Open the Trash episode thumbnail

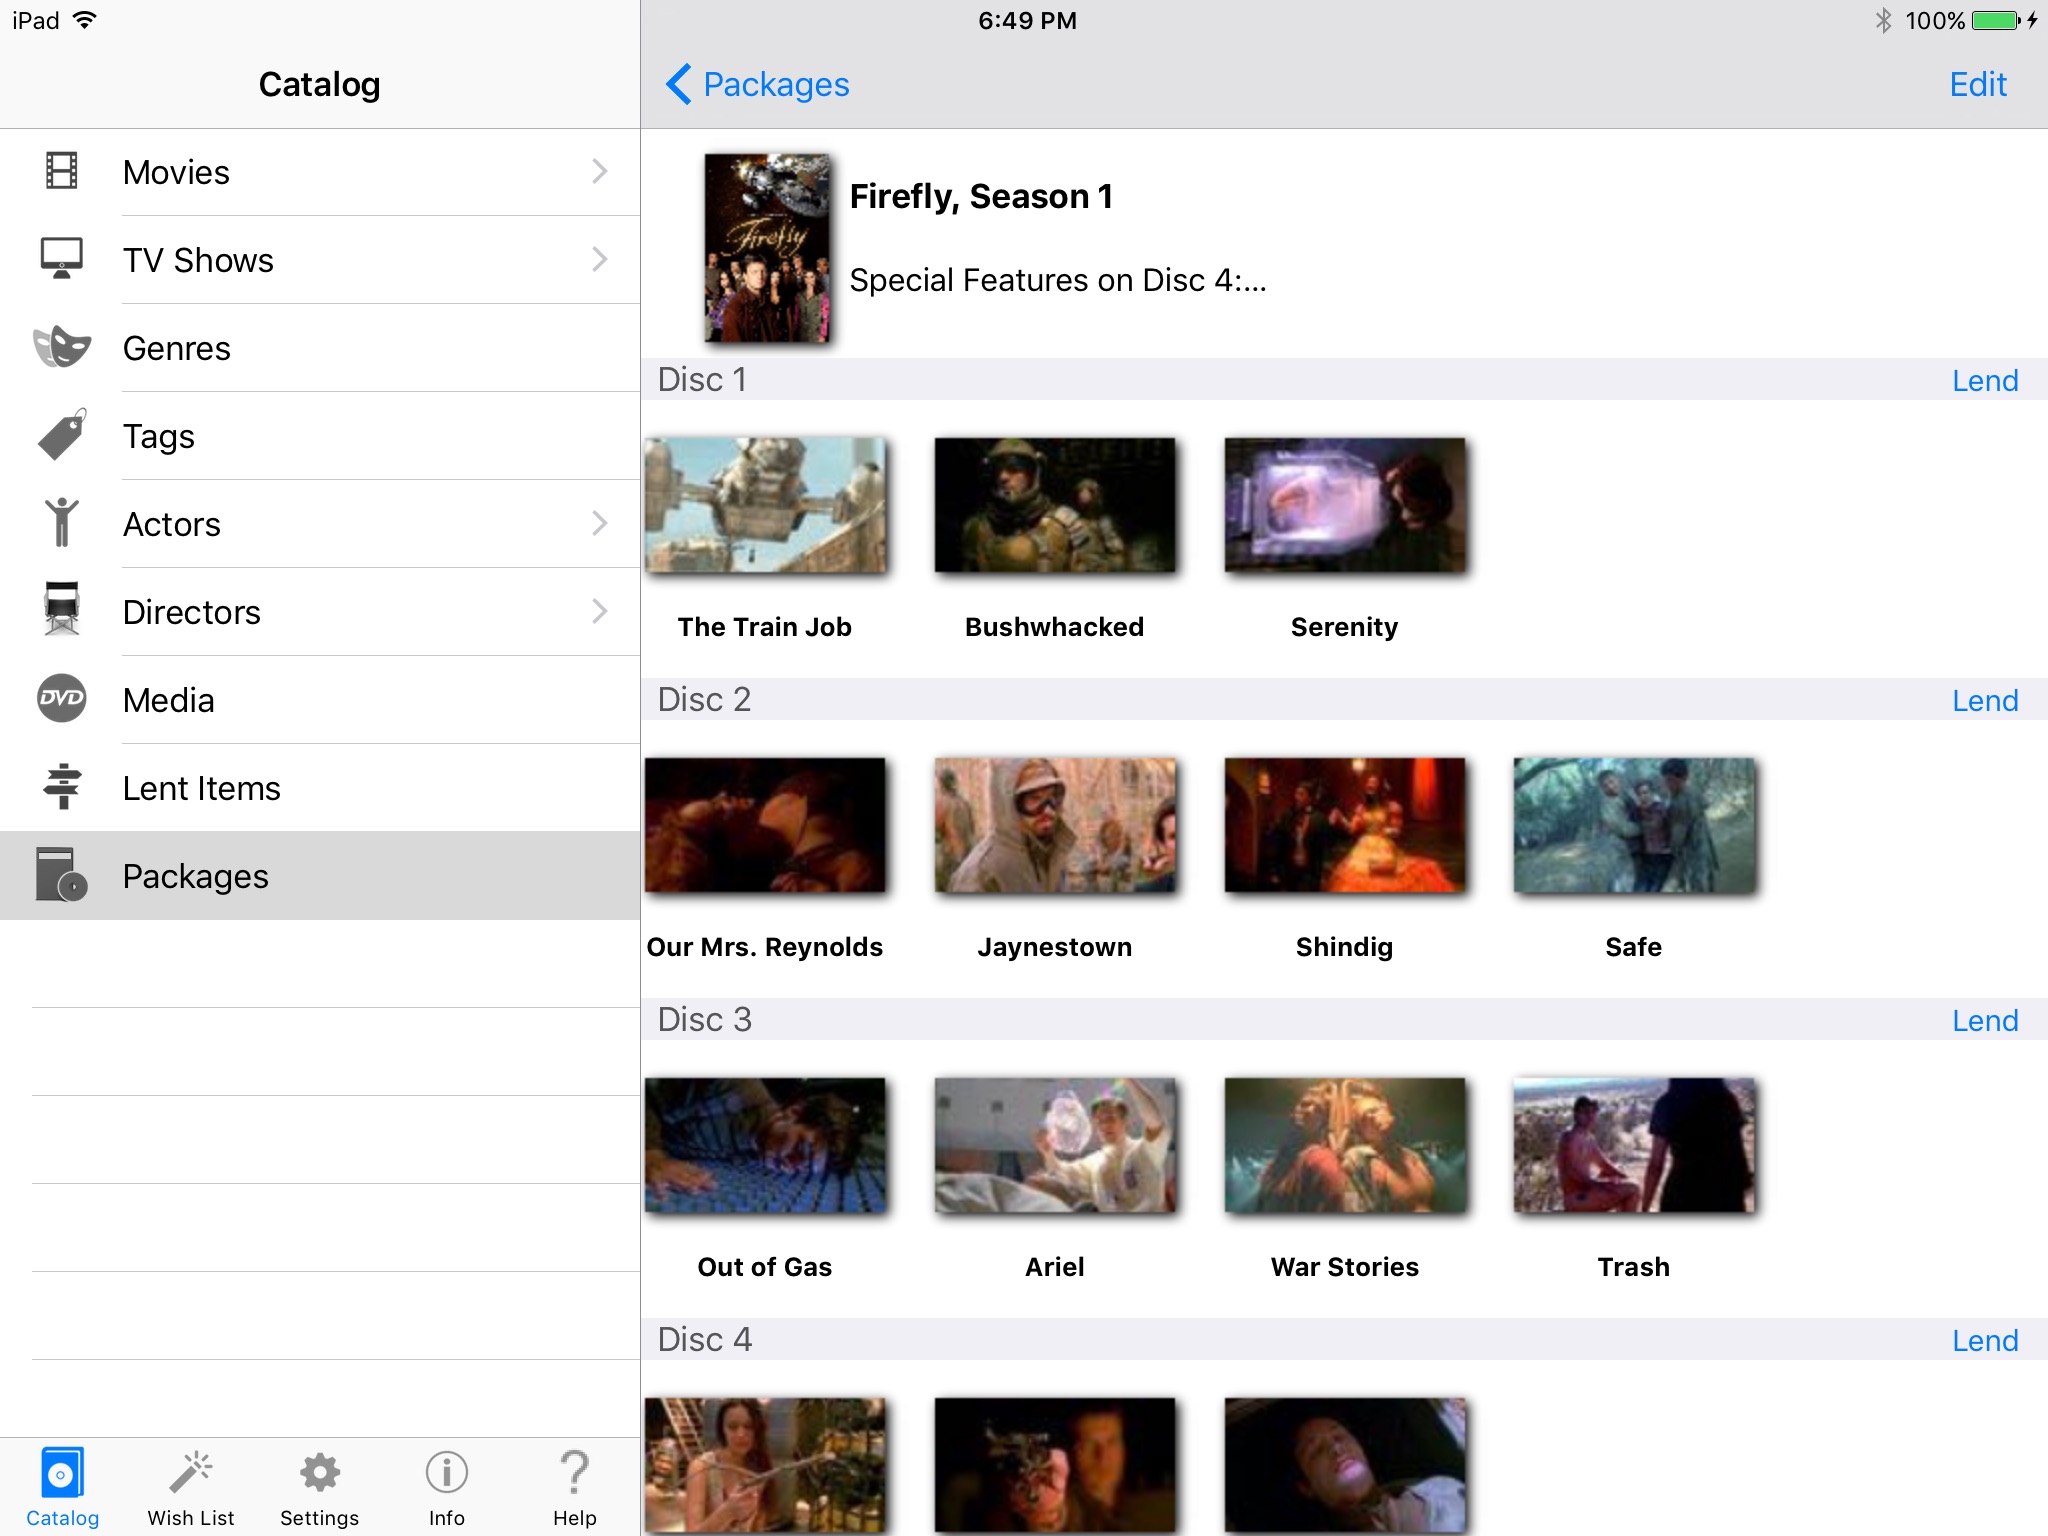click(1634, 1145)
